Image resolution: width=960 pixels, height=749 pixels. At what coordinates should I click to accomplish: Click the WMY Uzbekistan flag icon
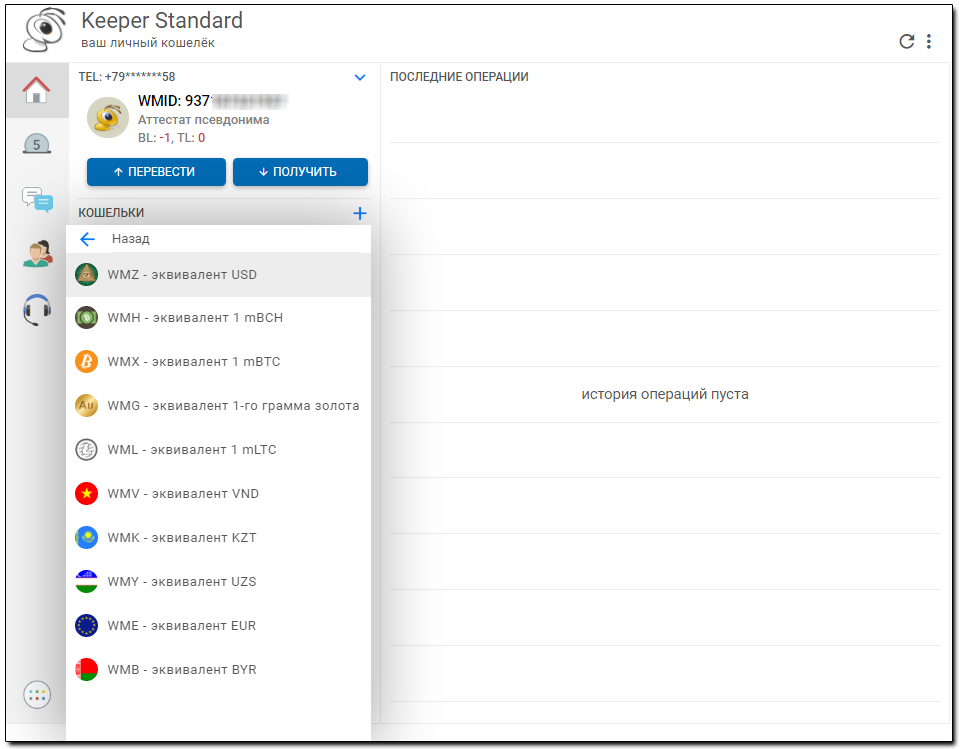tap(86, 582)
